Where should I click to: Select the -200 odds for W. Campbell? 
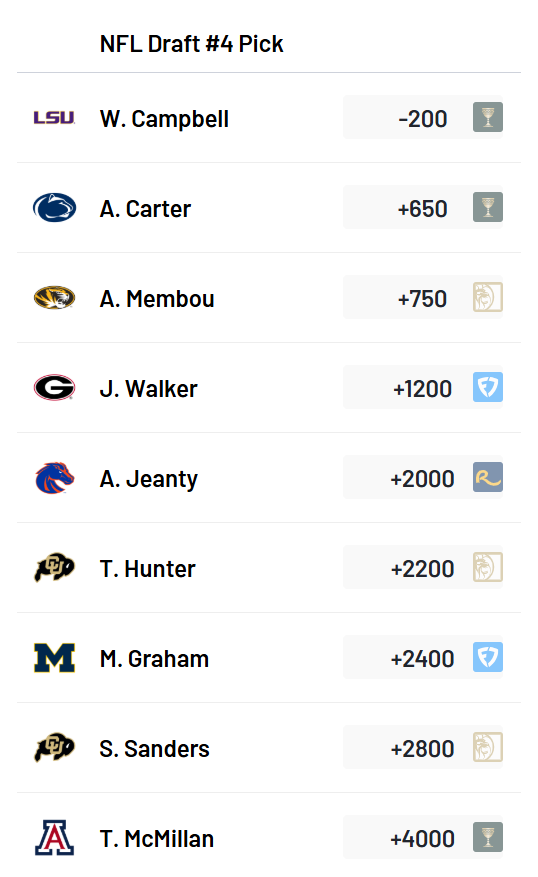pyautogui.click(x=423, y=117)
